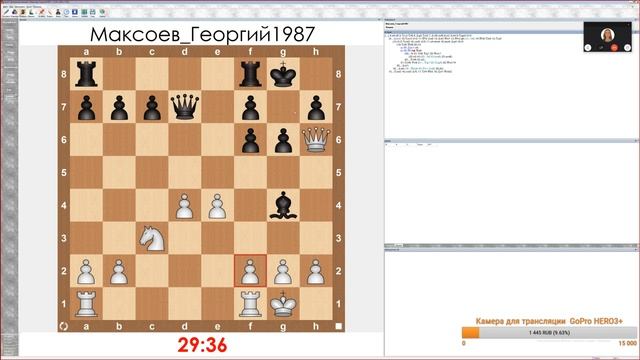Image resolution: width=640 pixels, height=360 pixels.
Task: Click the white side-to-move square indicator
Action: click(338, 326)
